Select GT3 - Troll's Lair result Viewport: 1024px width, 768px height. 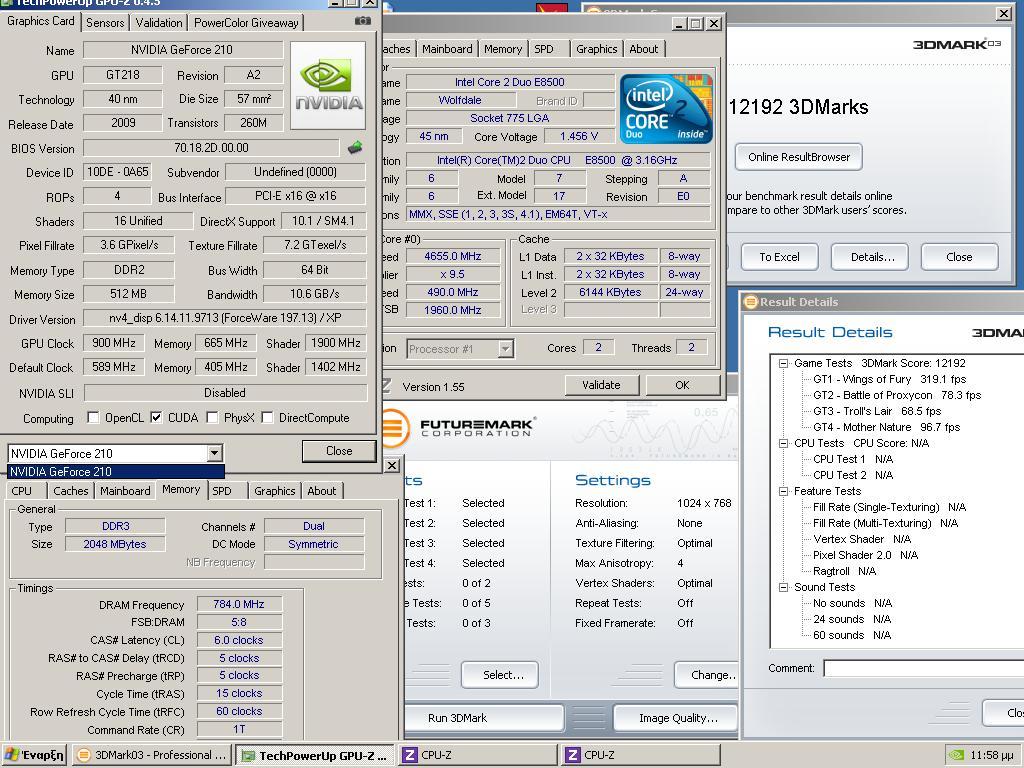pos(877,411)
